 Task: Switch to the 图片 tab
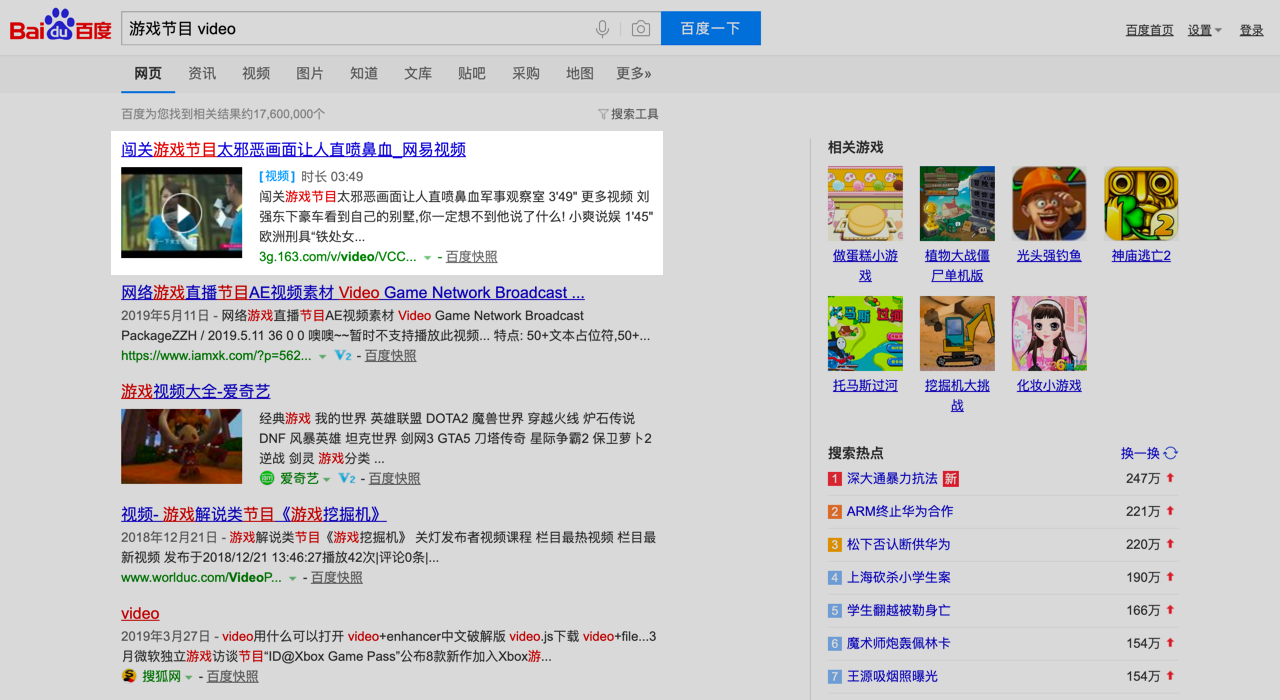[310, 73]
